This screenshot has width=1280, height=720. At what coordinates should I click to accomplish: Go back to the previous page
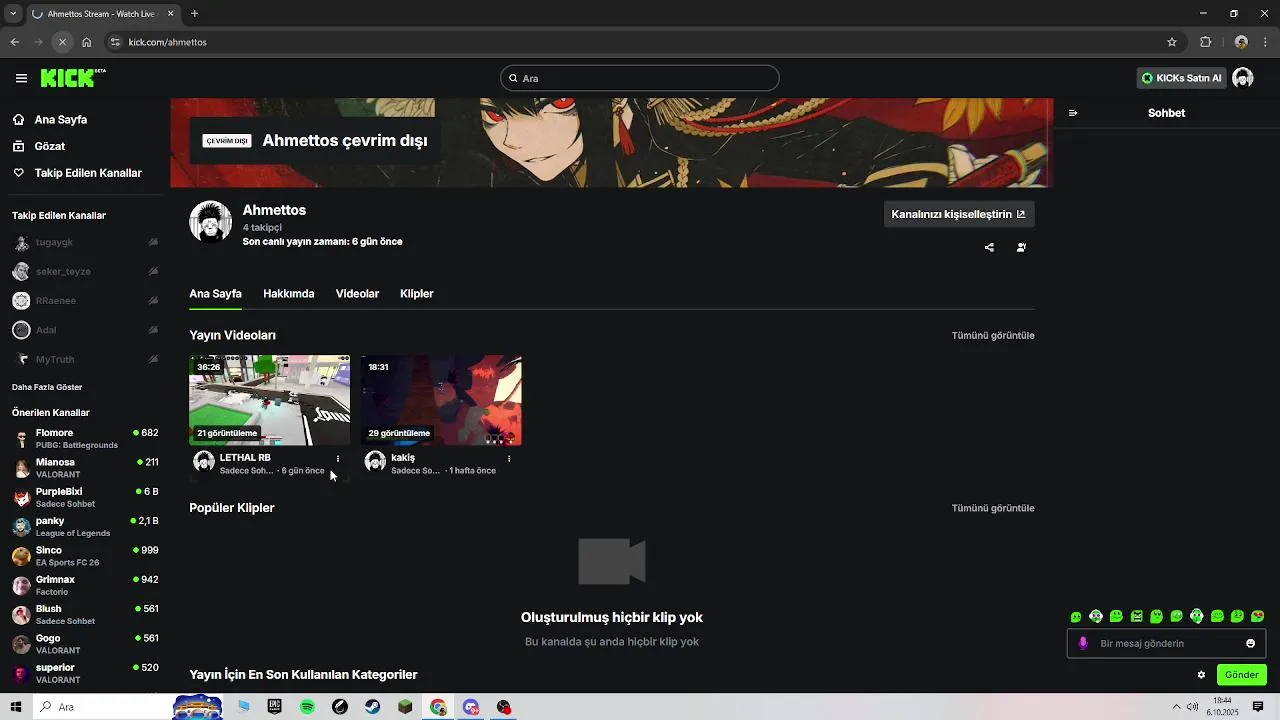pos(14,42)
